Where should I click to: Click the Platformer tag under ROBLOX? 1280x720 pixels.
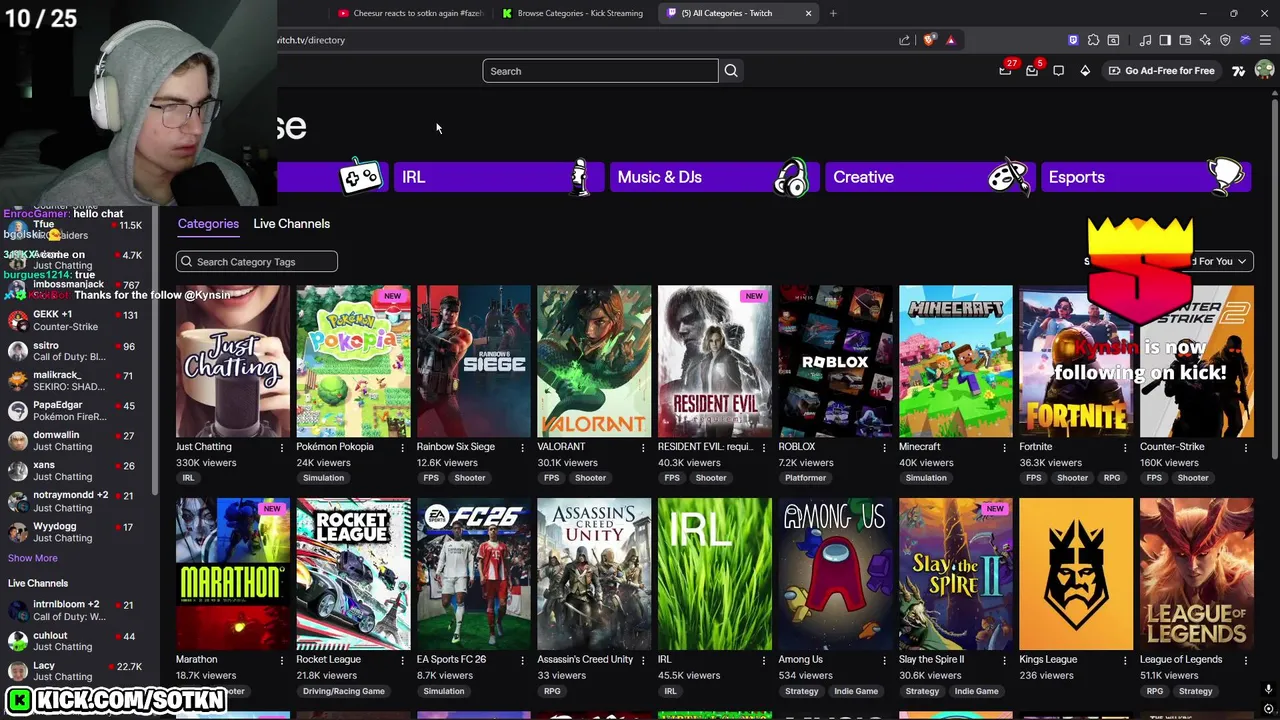pyautogui.click(x=805, y=478)
